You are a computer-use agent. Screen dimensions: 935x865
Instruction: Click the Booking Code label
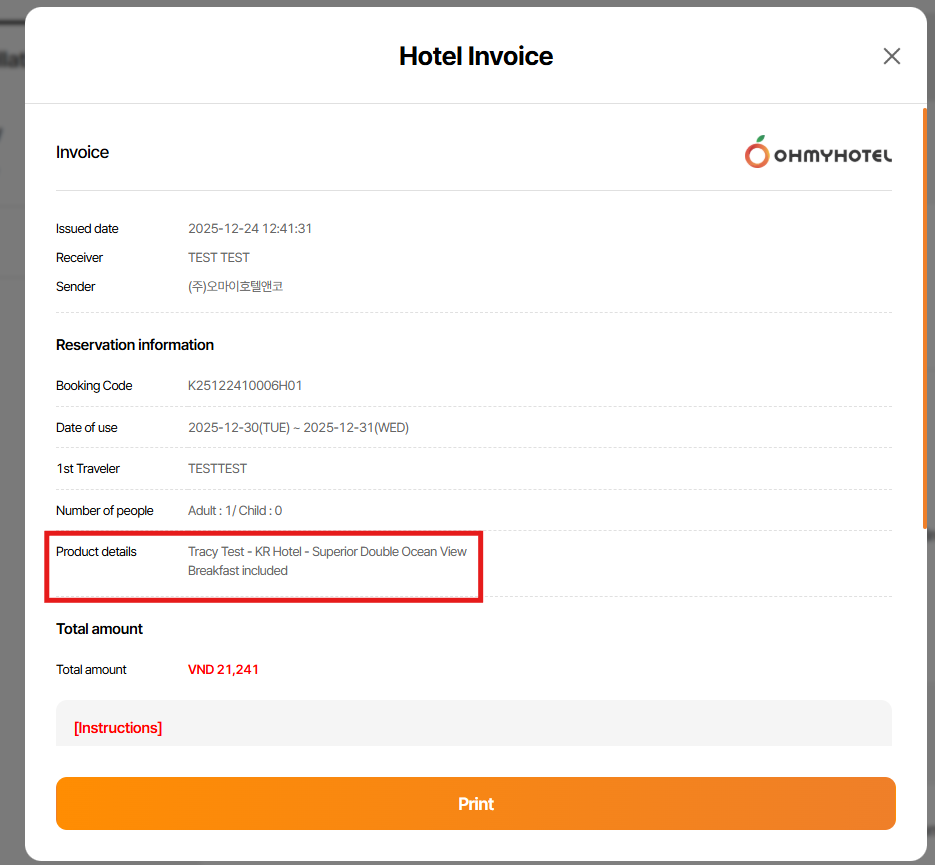click(x=94, y=386)
